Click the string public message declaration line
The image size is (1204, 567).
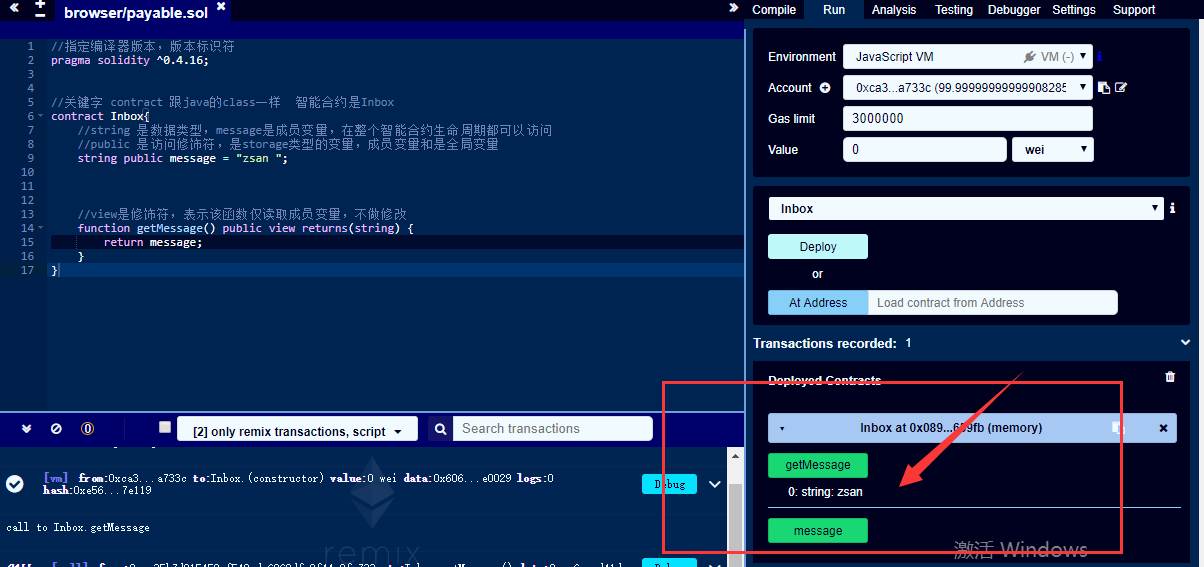tap(182, 159)
